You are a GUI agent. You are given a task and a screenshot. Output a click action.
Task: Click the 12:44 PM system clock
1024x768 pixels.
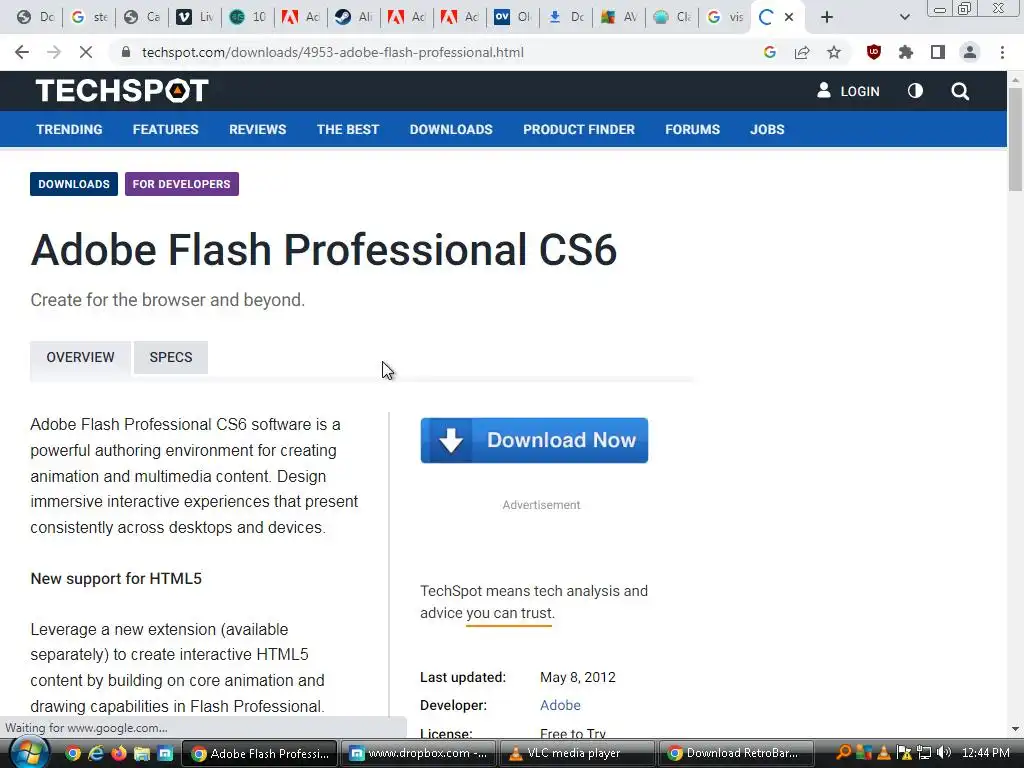point(985,753)
